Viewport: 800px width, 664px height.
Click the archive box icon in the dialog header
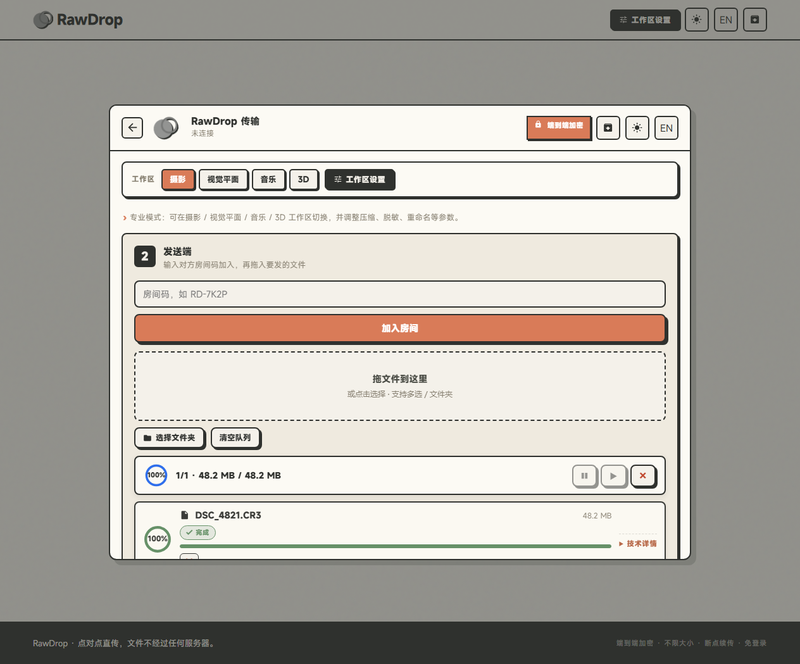tap(608, 128)
